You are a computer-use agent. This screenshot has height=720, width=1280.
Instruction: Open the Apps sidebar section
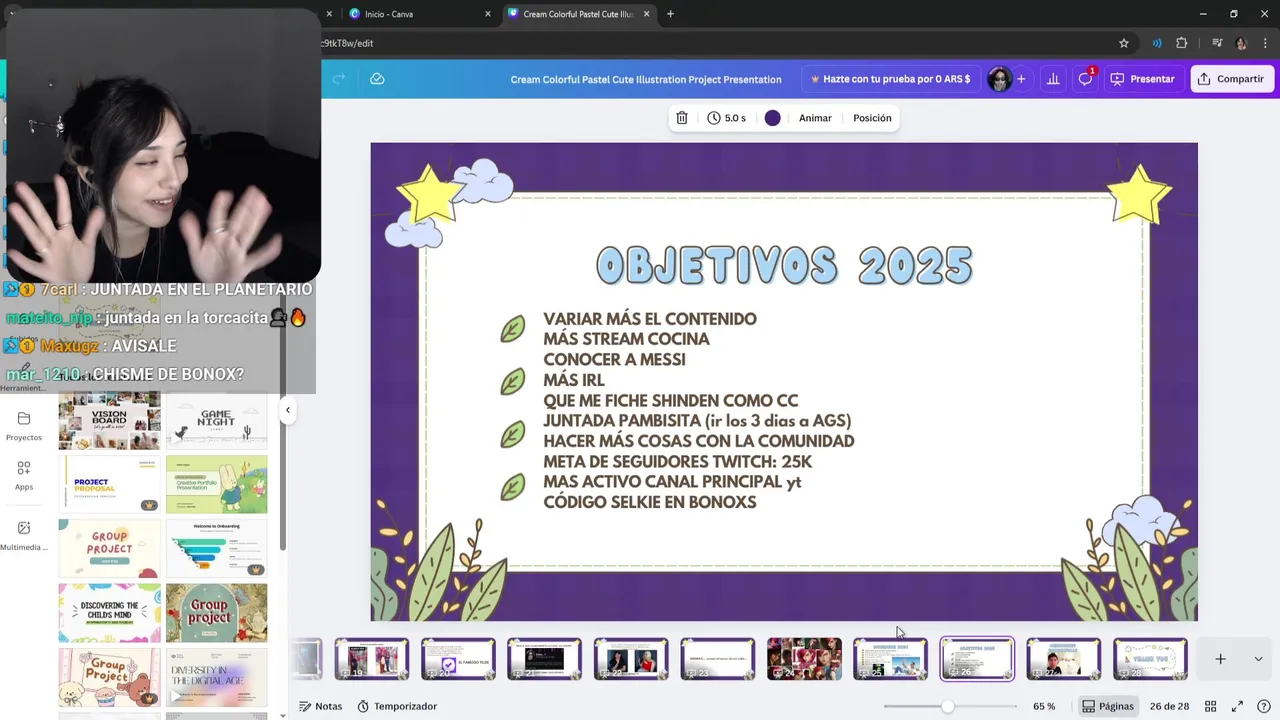tap(24, 475)
